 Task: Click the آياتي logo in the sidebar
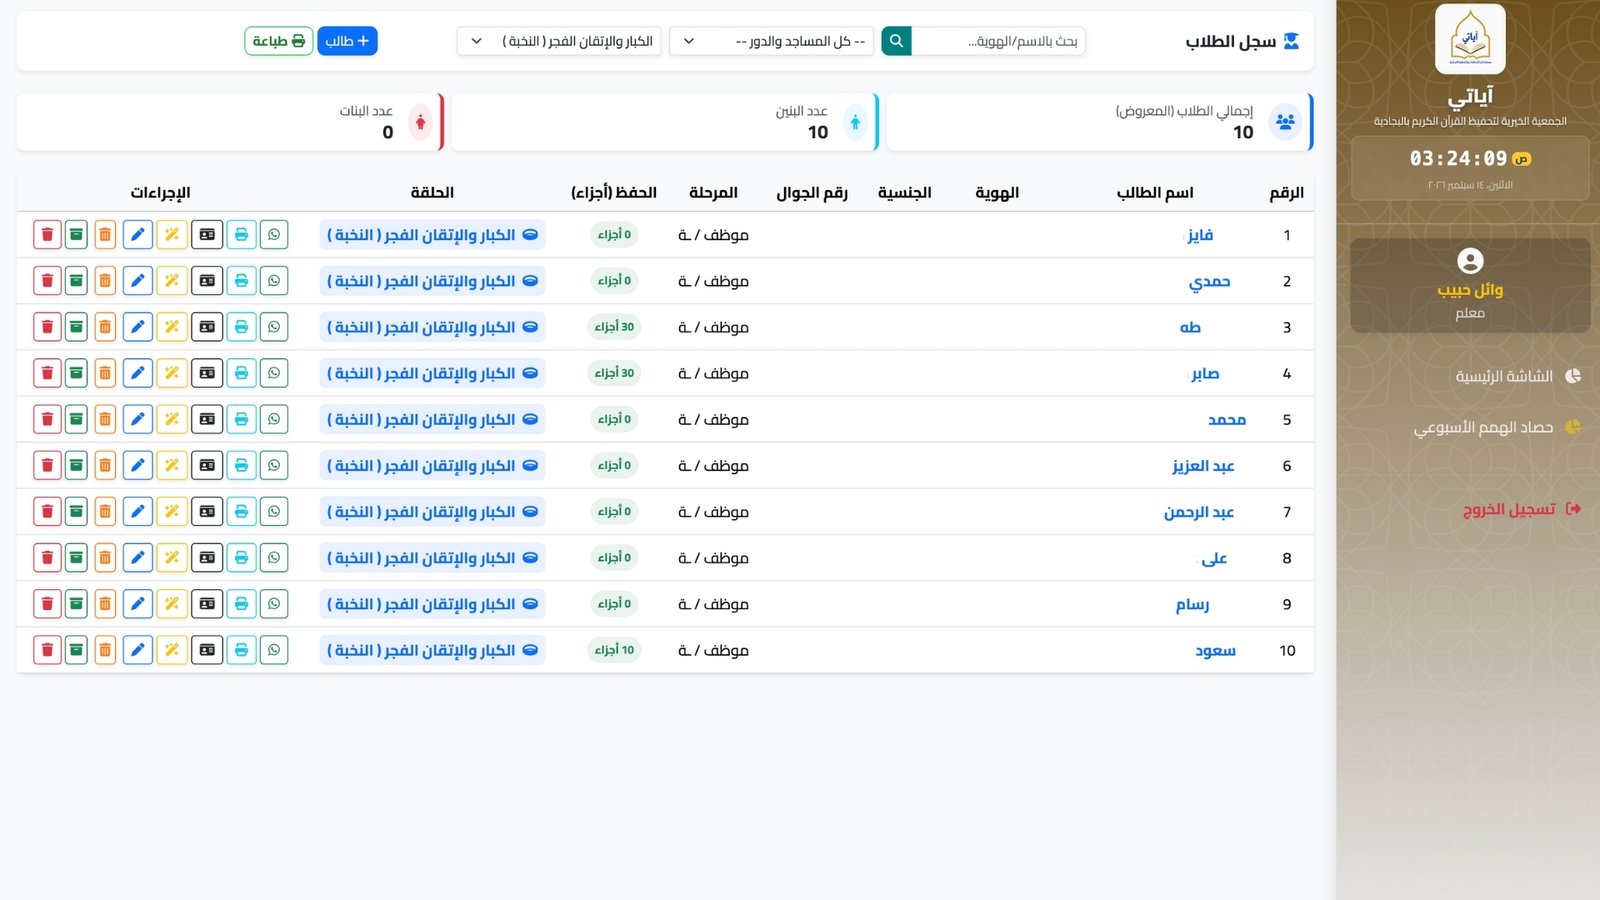coord(1470,39)
